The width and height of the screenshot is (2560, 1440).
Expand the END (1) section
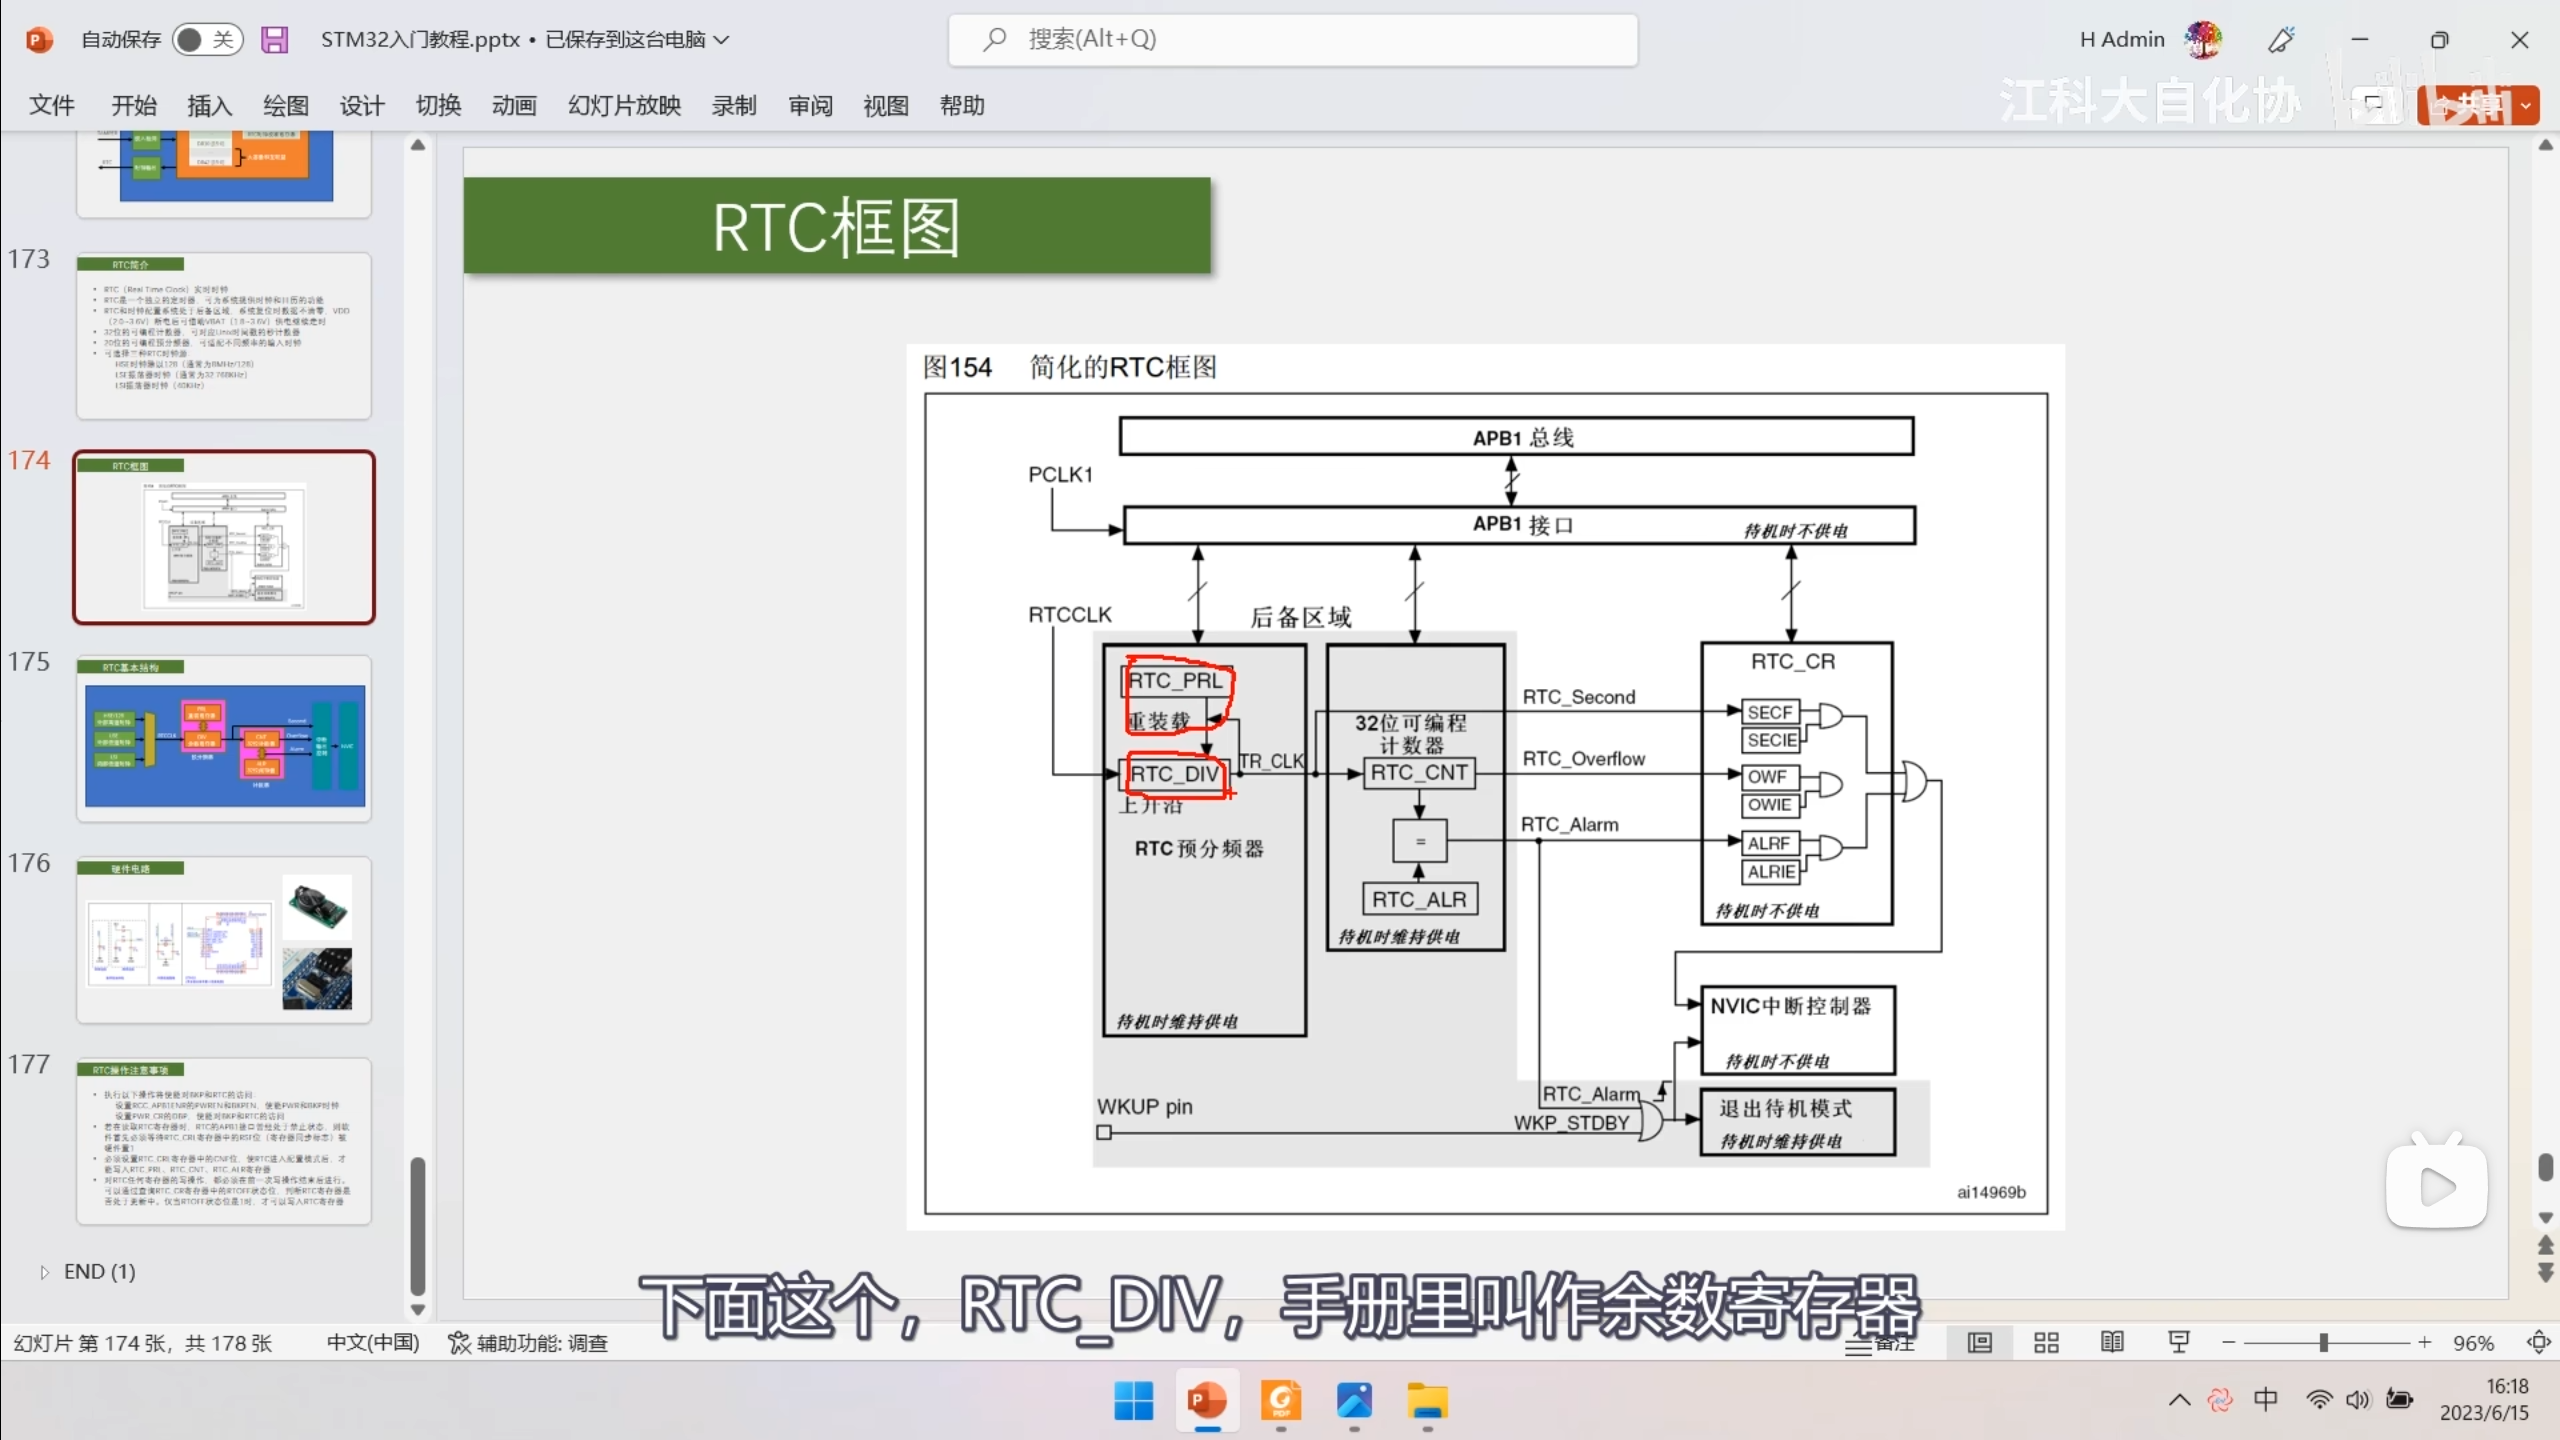coord(44,1272)
